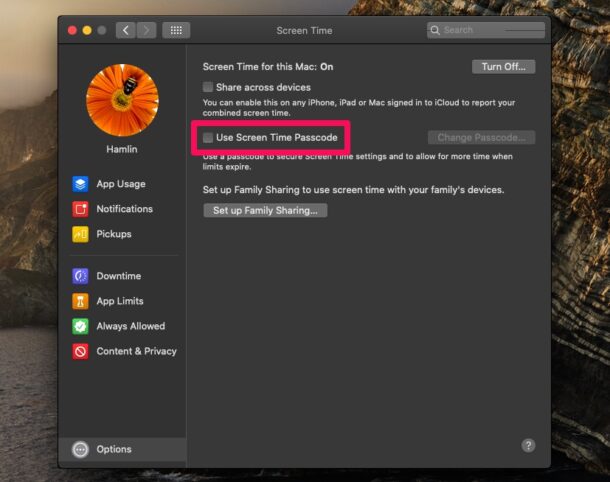Open the Content & Privacy restriction icon

[x=80, y=351]
